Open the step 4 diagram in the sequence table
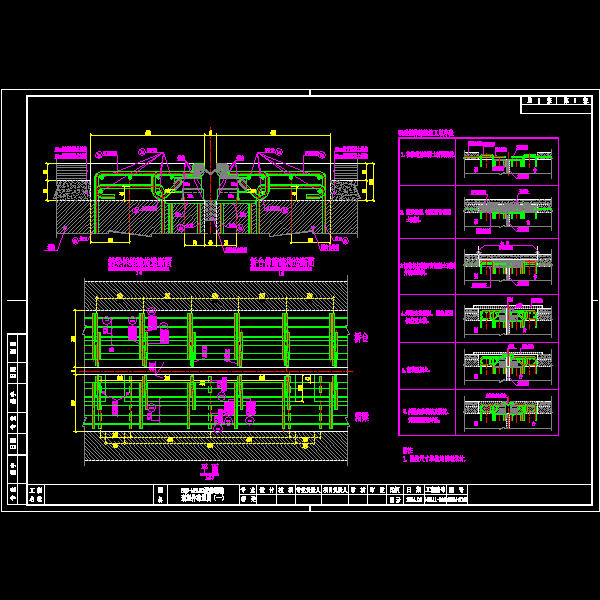 point(507,318)
